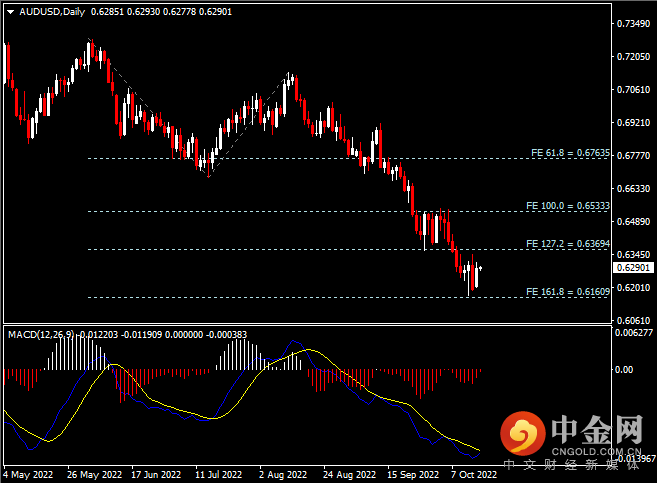Viewport: 657px width, 483px height.
Task: Click the 0.66330 price scale value
Action: (633, 189)
